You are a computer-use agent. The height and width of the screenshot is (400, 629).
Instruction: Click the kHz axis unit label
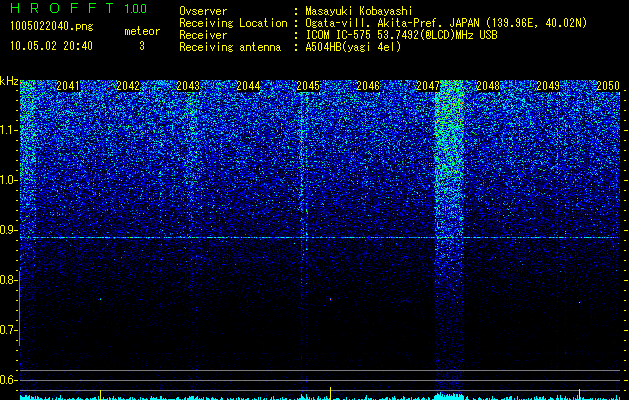[x=9, y=81]
